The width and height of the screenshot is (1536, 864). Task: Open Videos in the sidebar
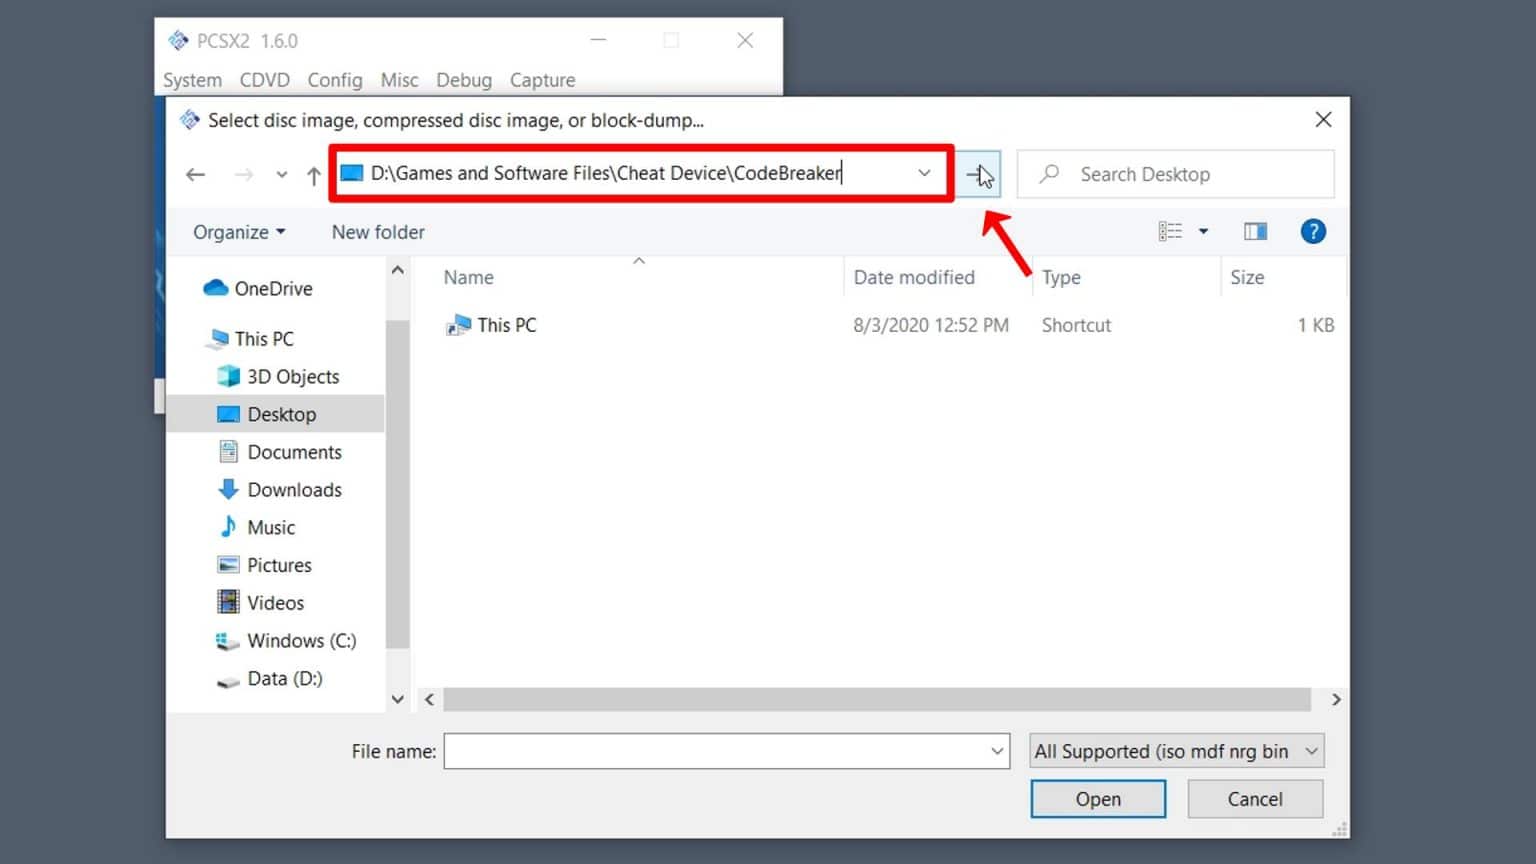(x=260, y=603)
